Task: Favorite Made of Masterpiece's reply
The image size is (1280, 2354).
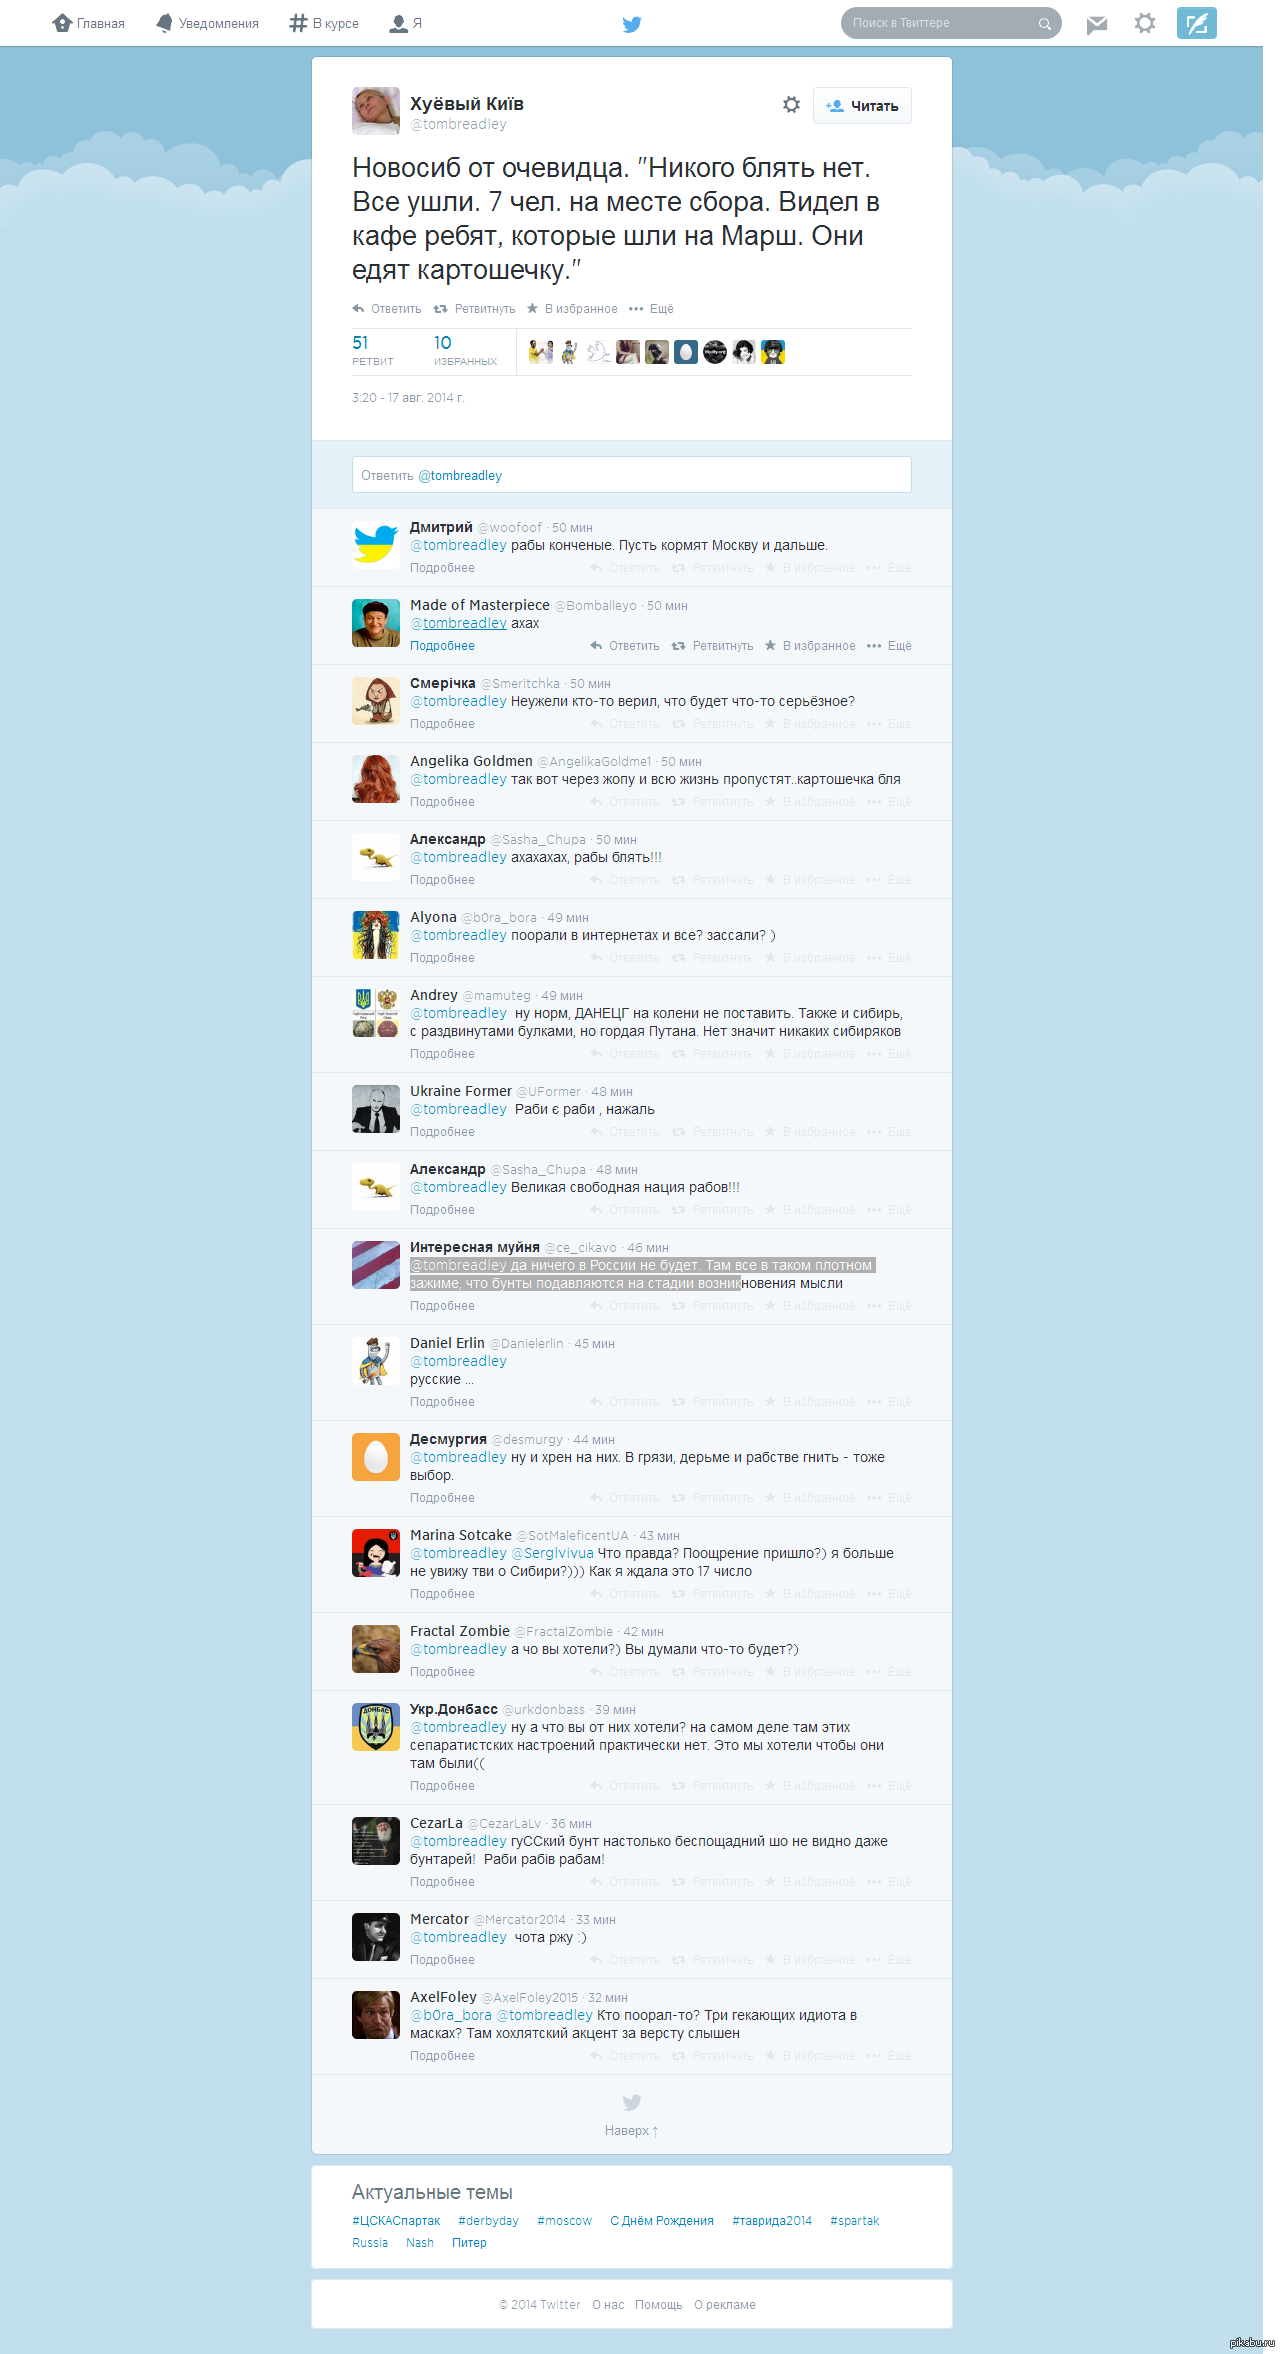Action: pyautogui.click(x=810, y=646)
